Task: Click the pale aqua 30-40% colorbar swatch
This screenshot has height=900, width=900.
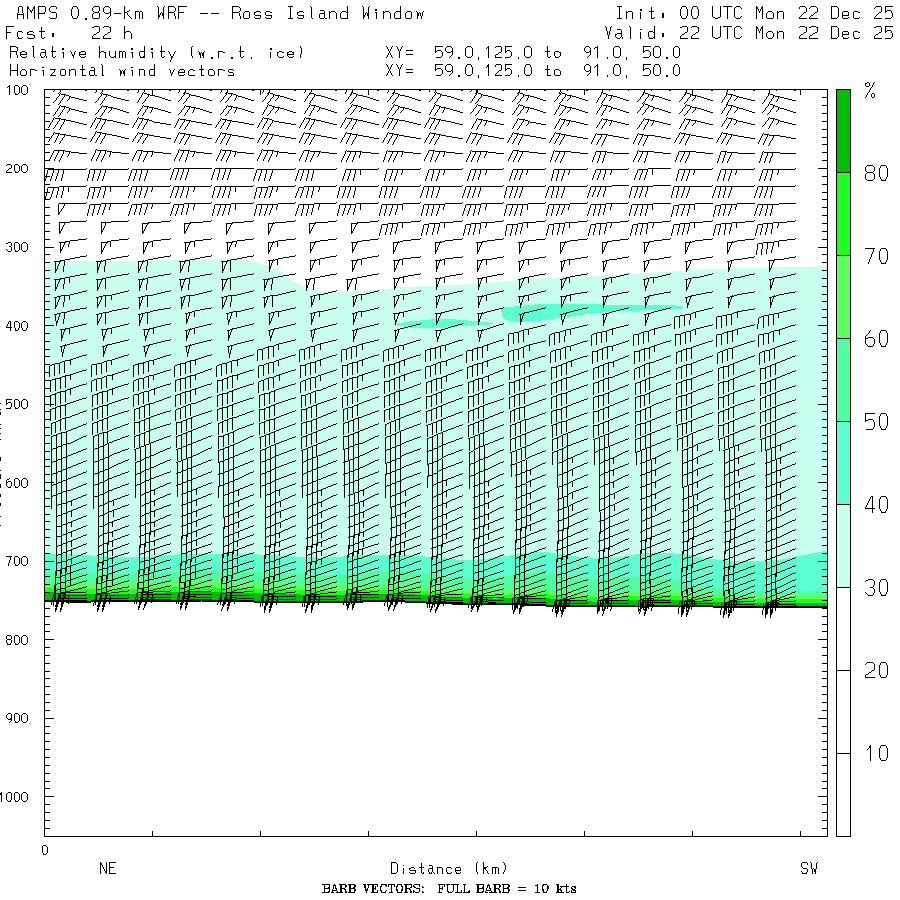Action: [x=843, y=546]
